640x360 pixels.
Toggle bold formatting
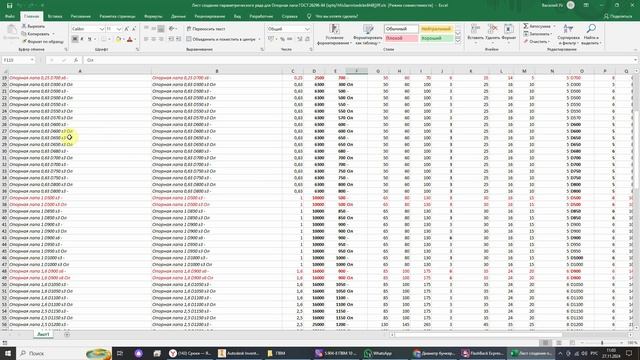click(x=75, y=39)
